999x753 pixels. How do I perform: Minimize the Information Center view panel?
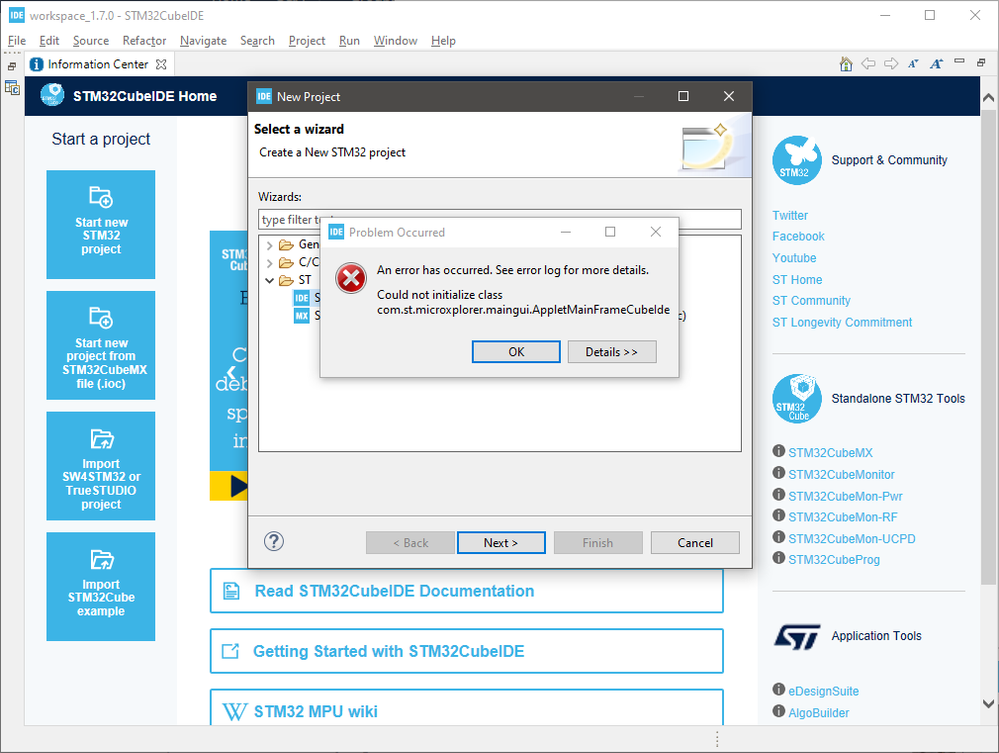point(959,62)
